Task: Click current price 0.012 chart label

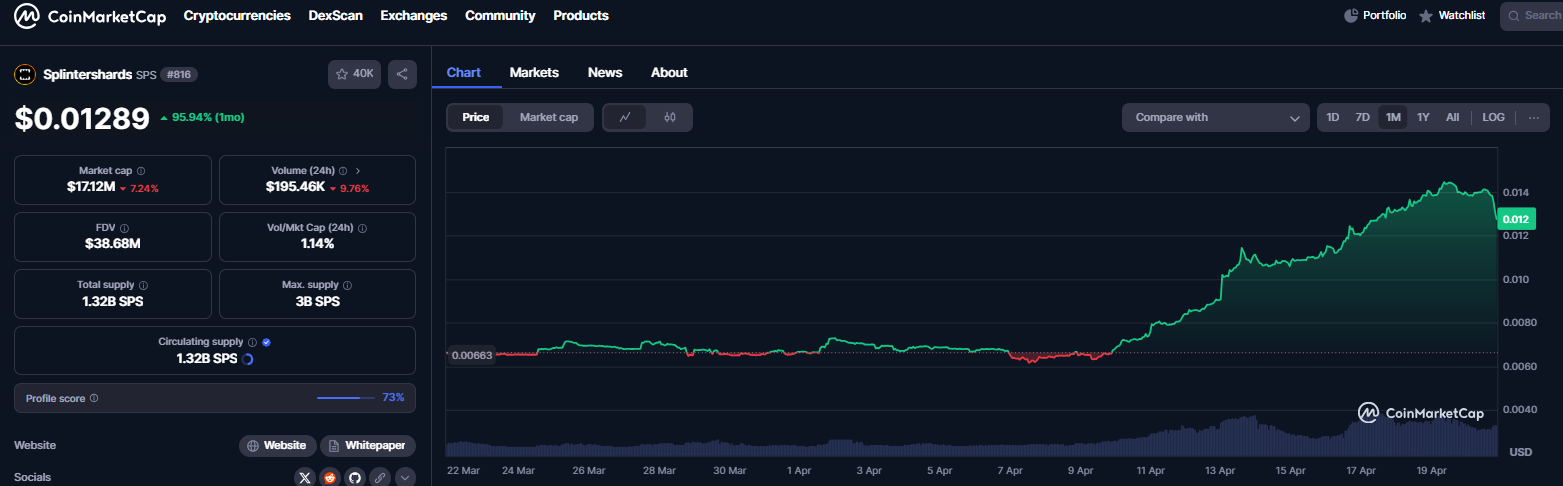Action: tap(1516, 219)
